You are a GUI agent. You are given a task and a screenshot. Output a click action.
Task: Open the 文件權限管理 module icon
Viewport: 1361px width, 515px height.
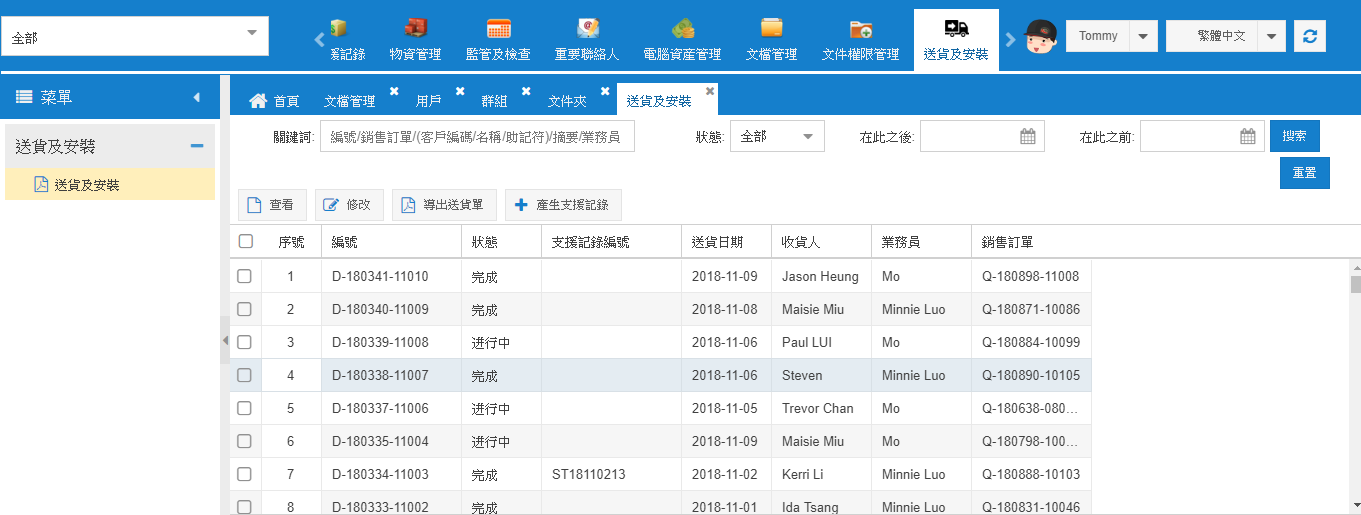(860, 29)
